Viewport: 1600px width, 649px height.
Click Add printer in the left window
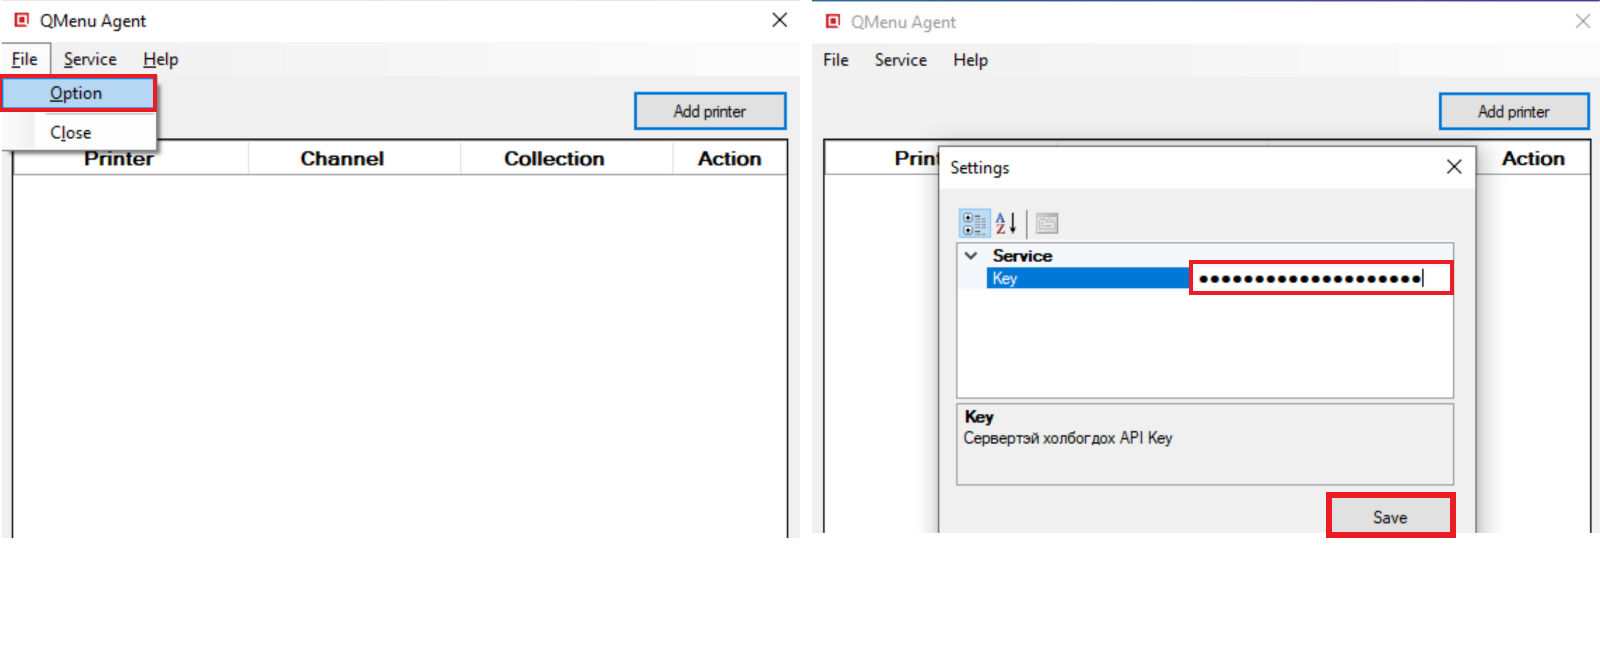coord(710,111)
